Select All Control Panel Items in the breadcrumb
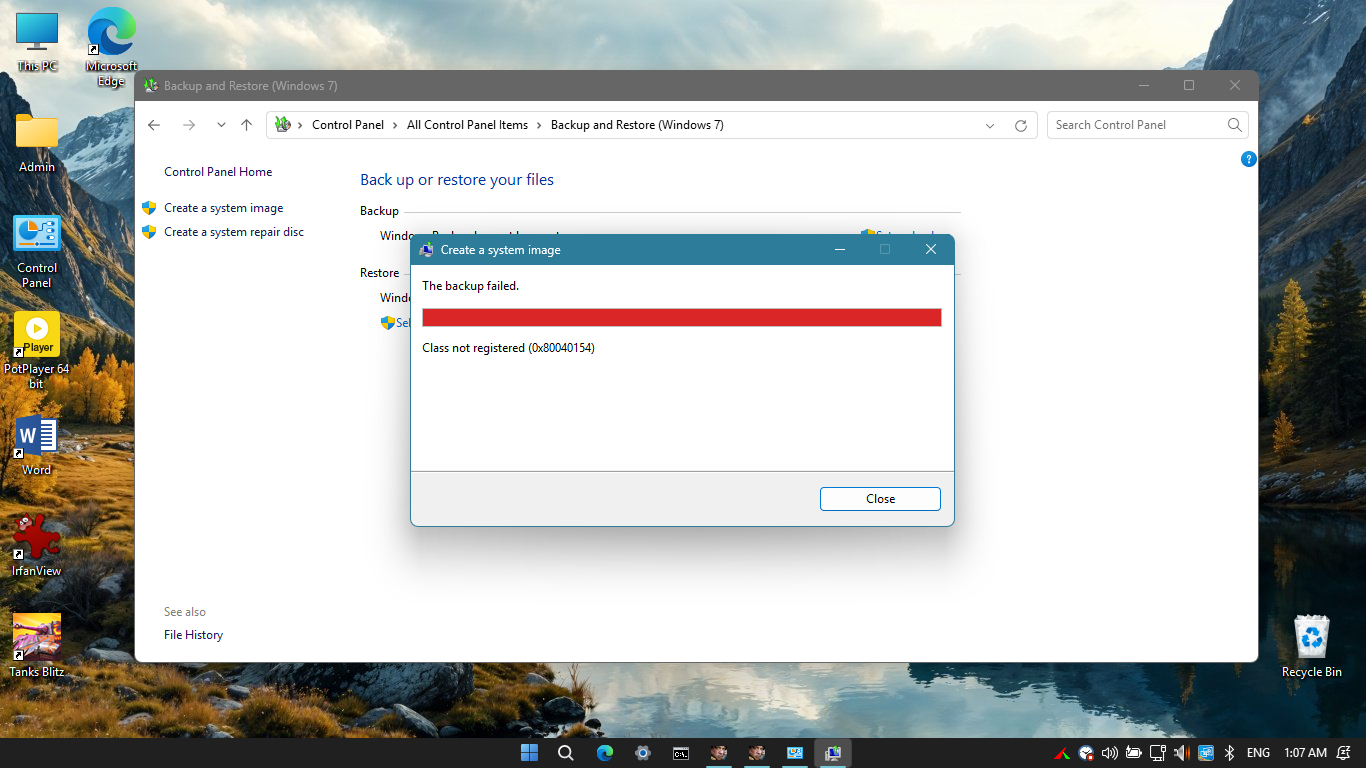The image size is (1366, 768). (x=467, y=125)
